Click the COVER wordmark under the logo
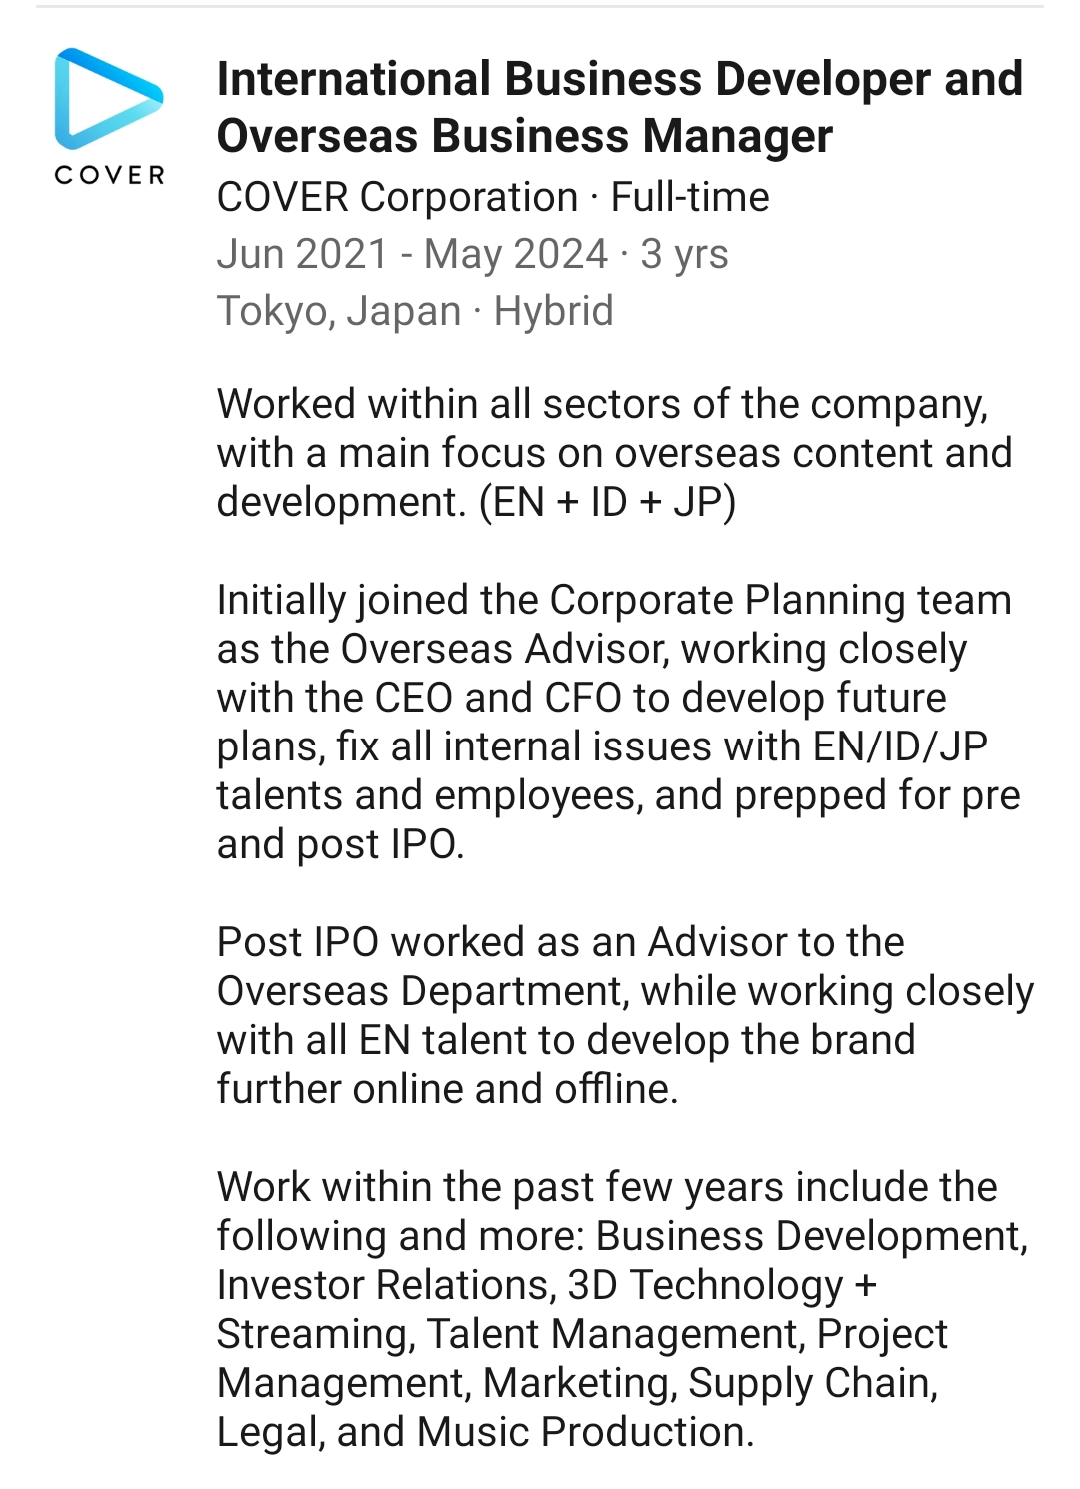The image size is (1080, 1489). click(x=109, y=175)
